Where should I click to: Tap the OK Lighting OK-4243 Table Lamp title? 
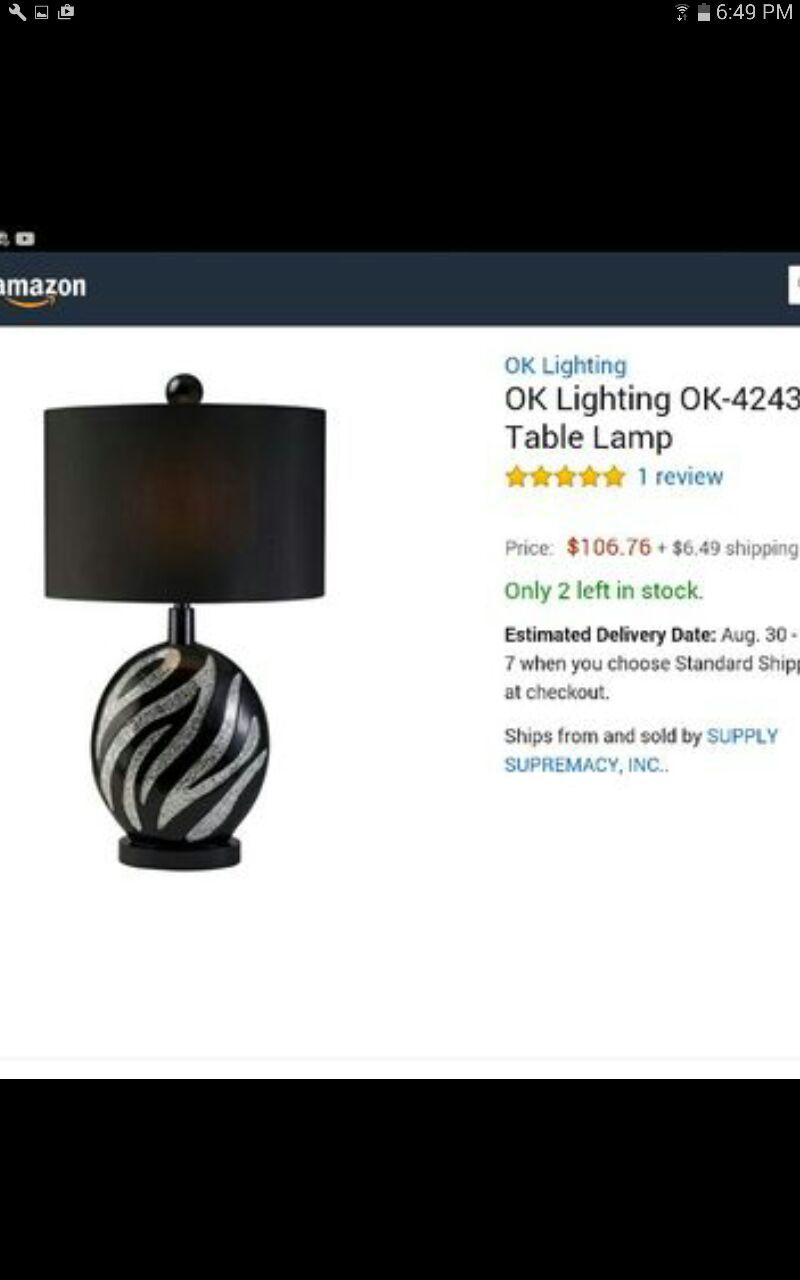652,418
